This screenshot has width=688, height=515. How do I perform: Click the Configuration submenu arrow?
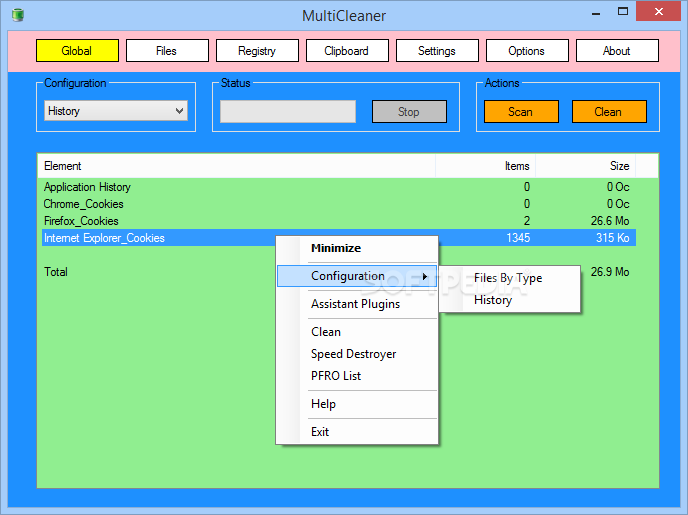click(425, 276)
